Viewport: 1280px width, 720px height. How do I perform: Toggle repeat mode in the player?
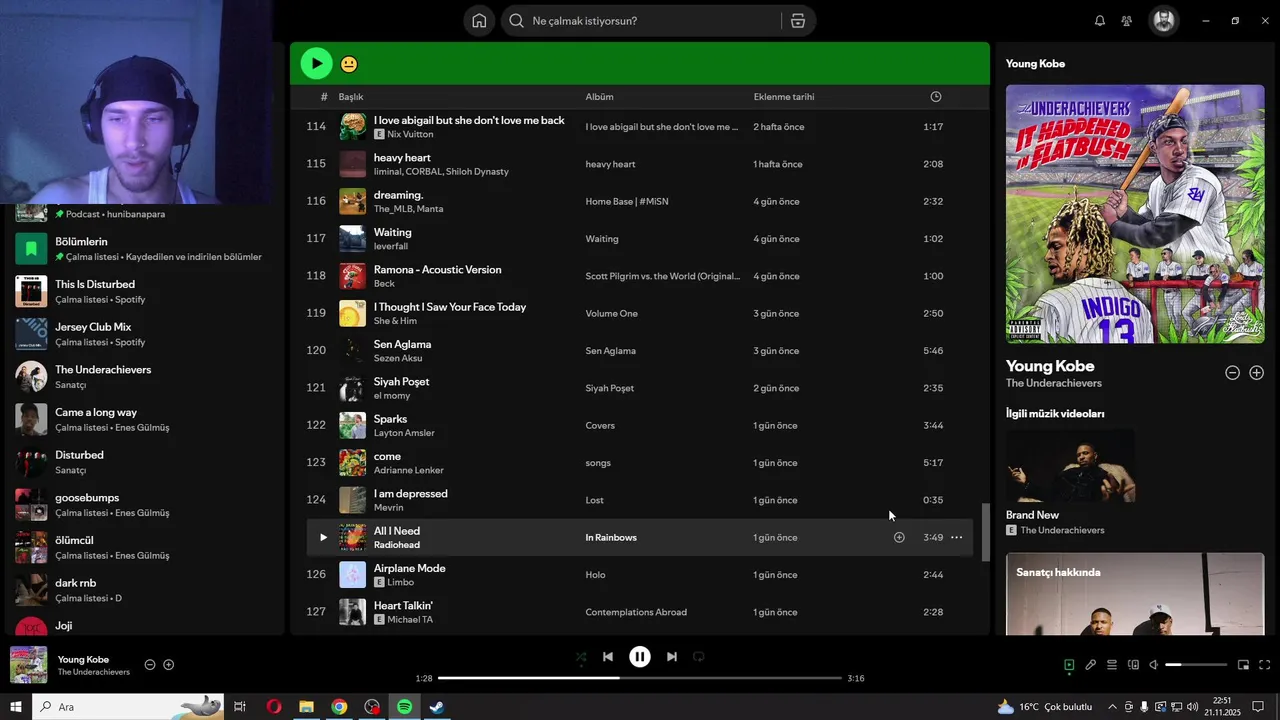(x=699, y=657)
